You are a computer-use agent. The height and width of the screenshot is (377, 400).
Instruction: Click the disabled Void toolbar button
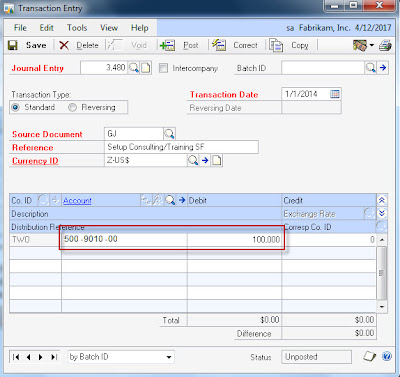pos(128,45)
